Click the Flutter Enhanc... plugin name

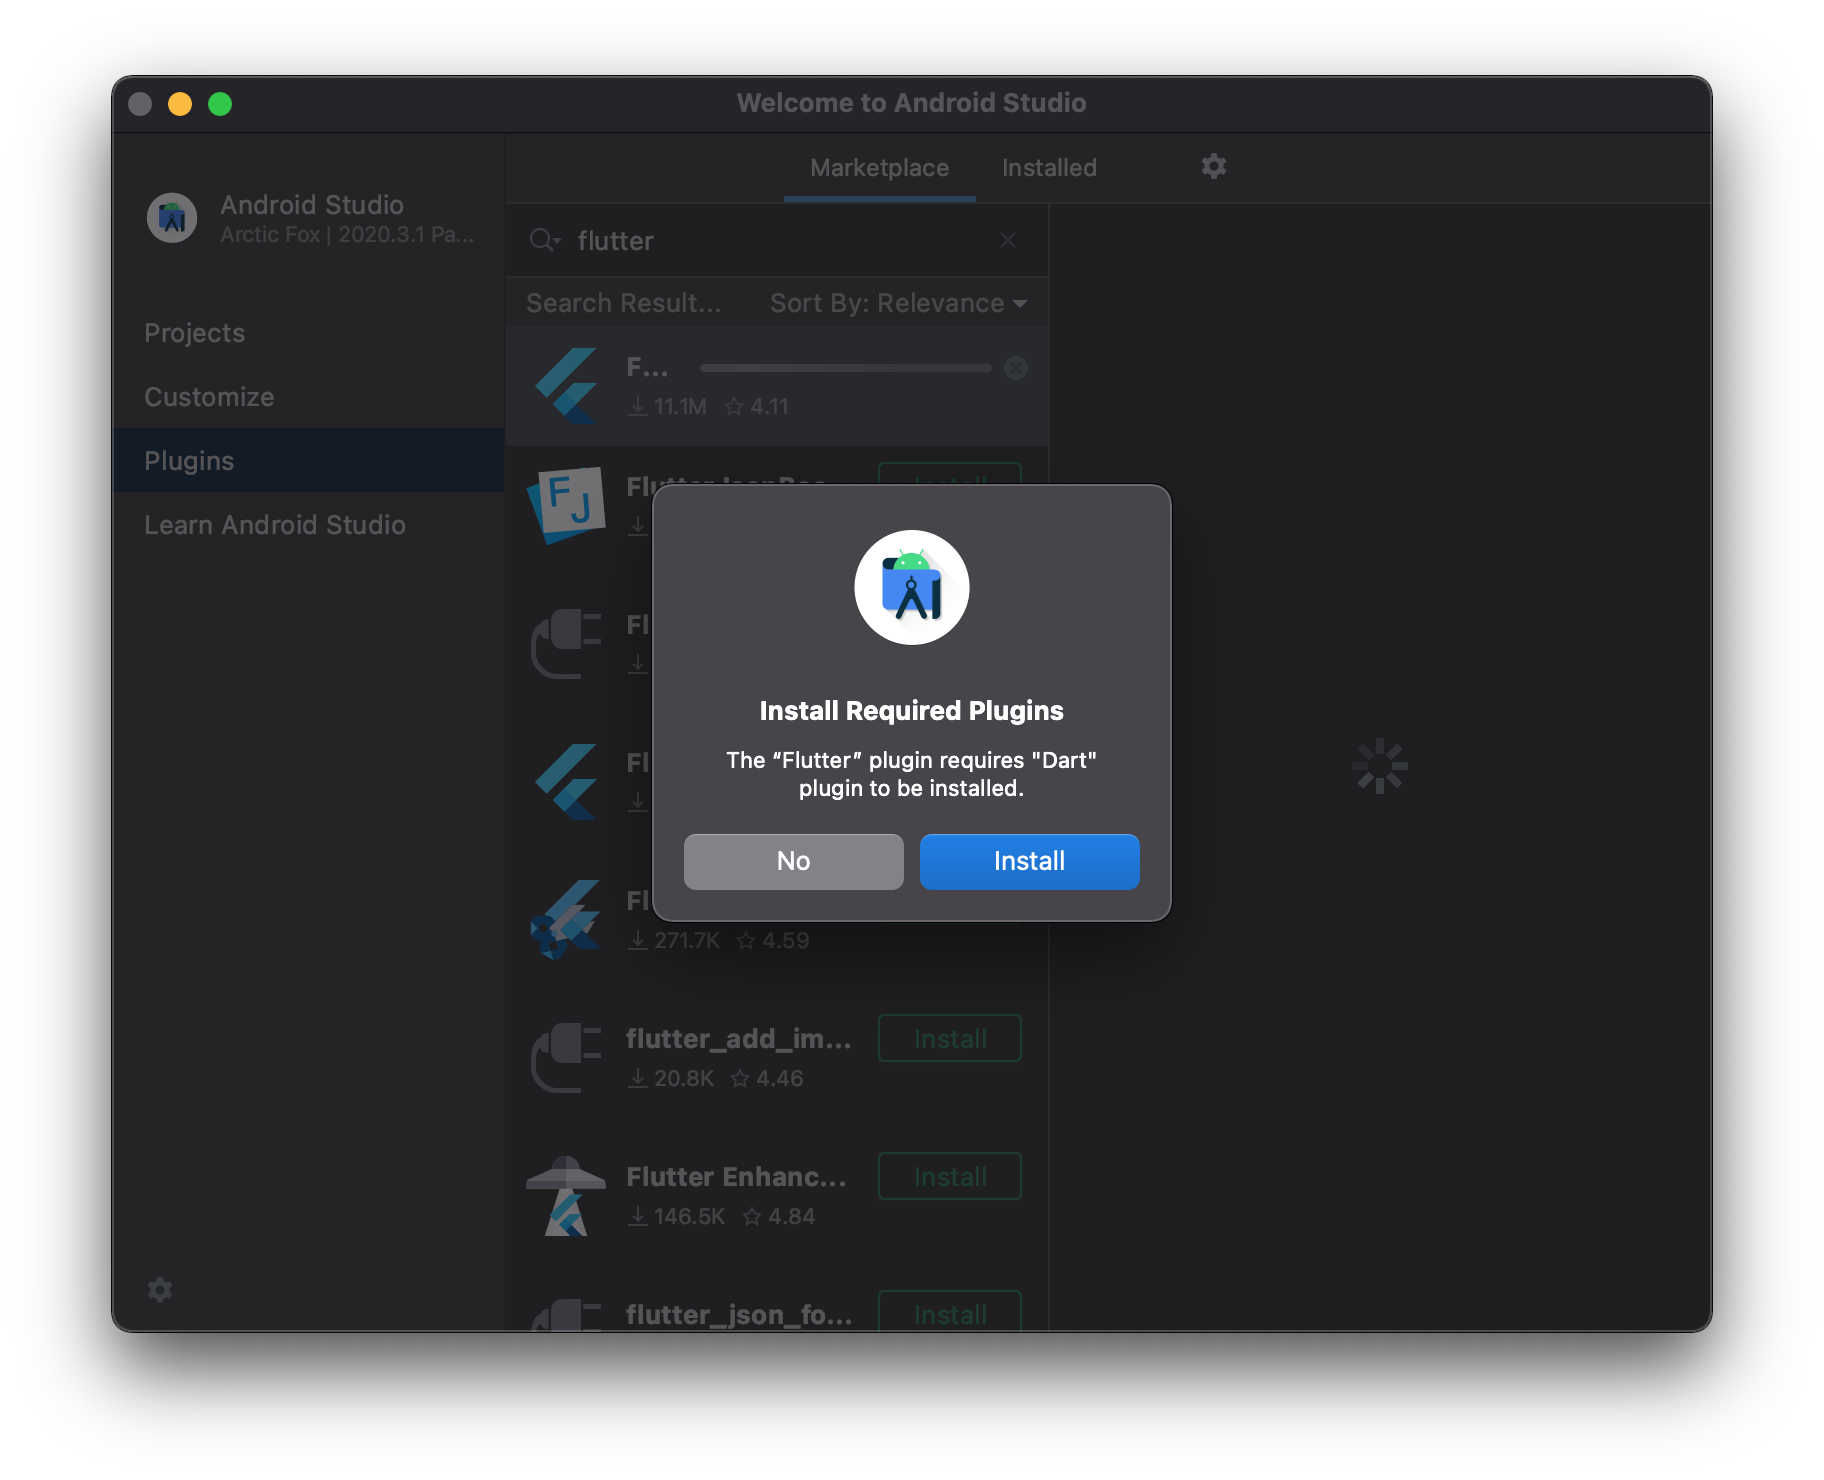(737, 1177)
